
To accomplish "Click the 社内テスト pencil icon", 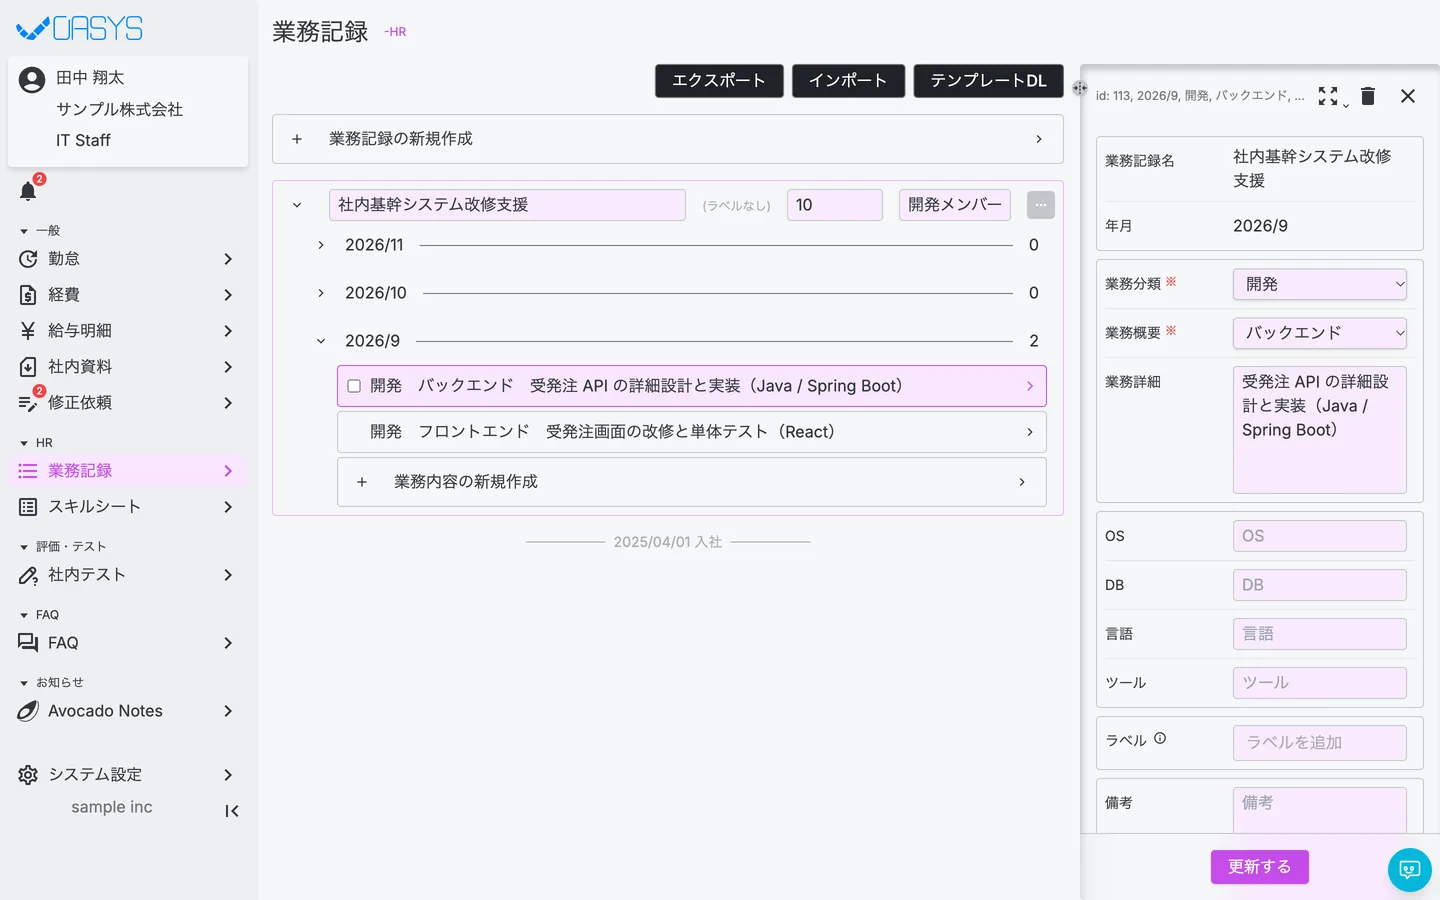I will pos(28,575).
